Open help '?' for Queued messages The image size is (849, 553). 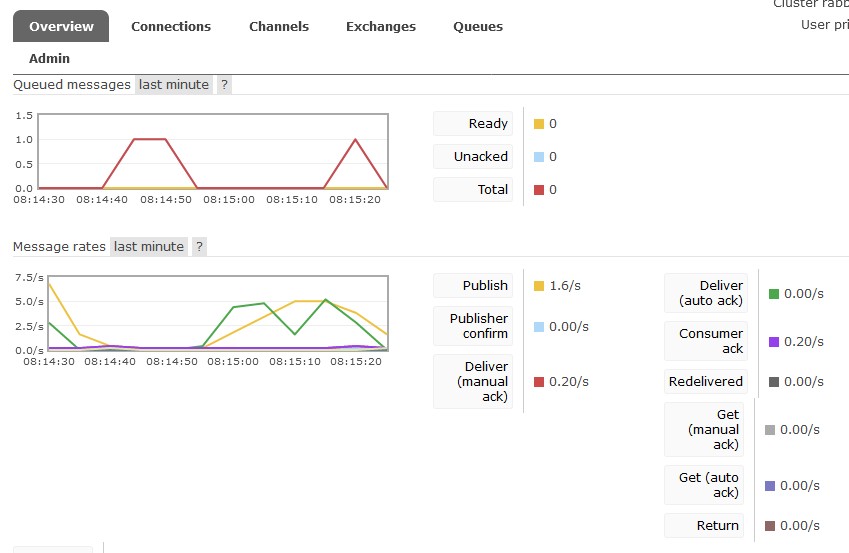coord(224,84)
